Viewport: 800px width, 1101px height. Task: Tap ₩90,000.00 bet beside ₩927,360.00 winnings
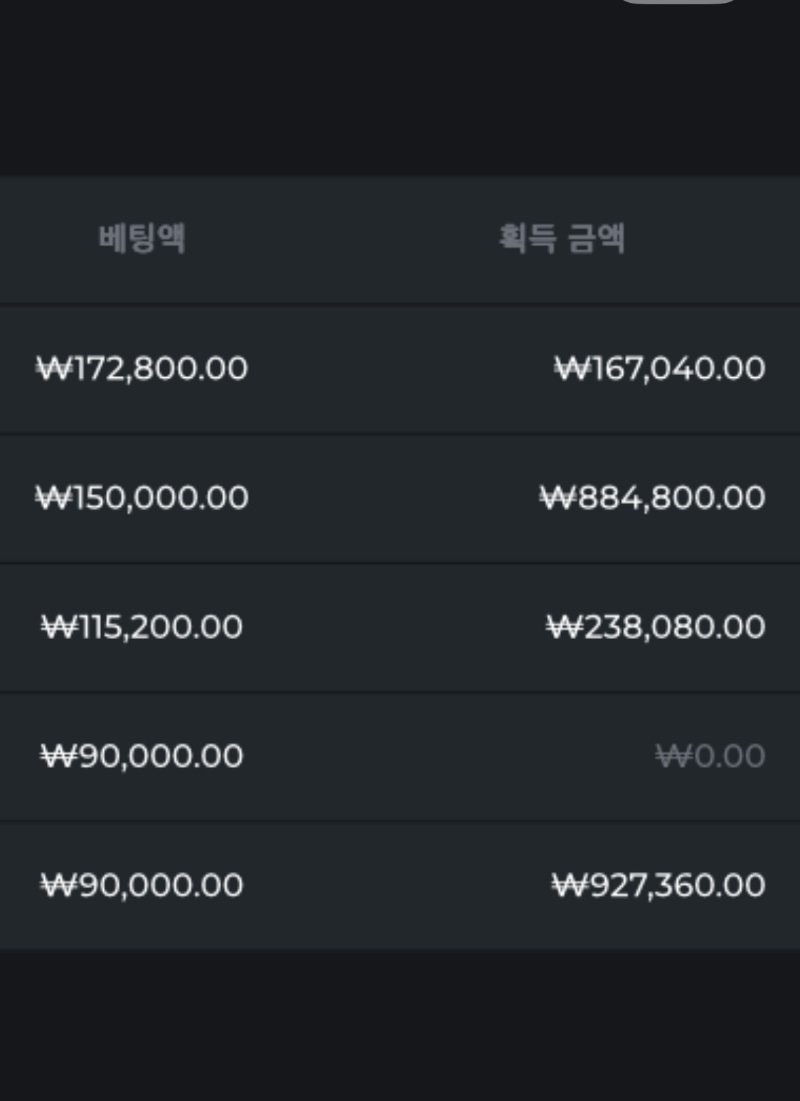pyautogui.click(x=142, y=885)
